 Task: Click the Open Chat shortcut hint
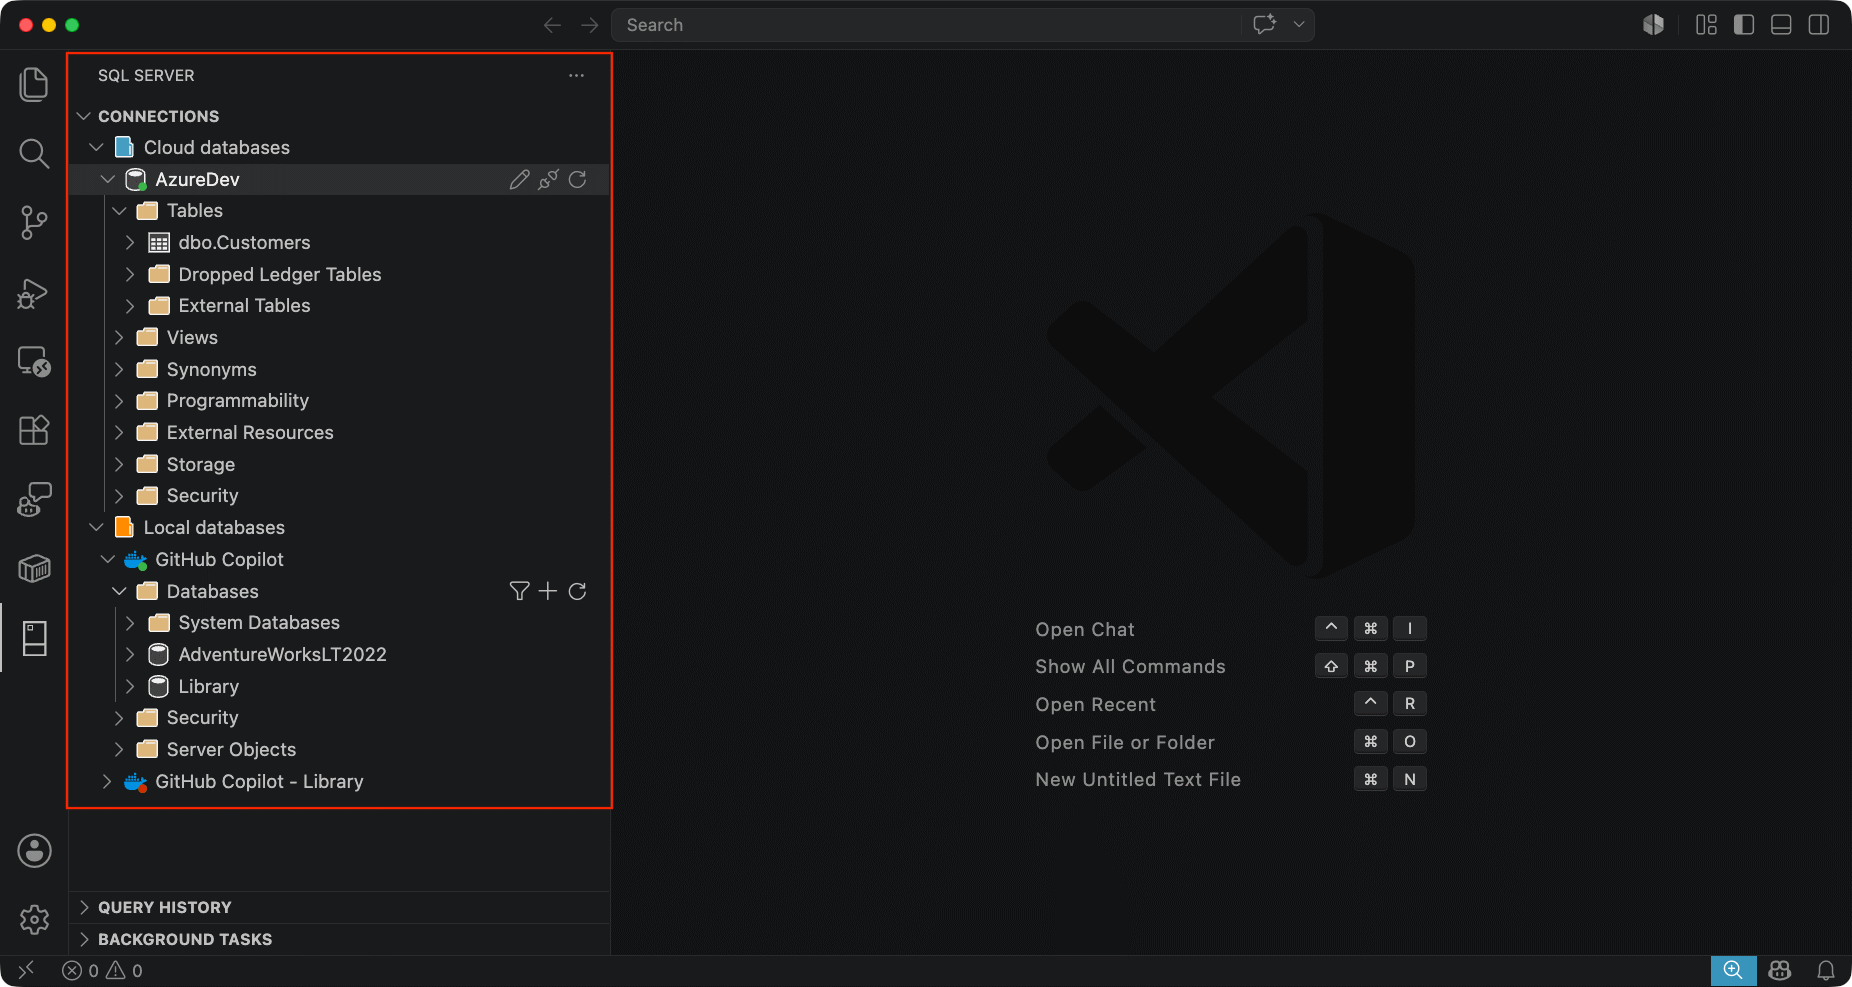point(1085,629)
